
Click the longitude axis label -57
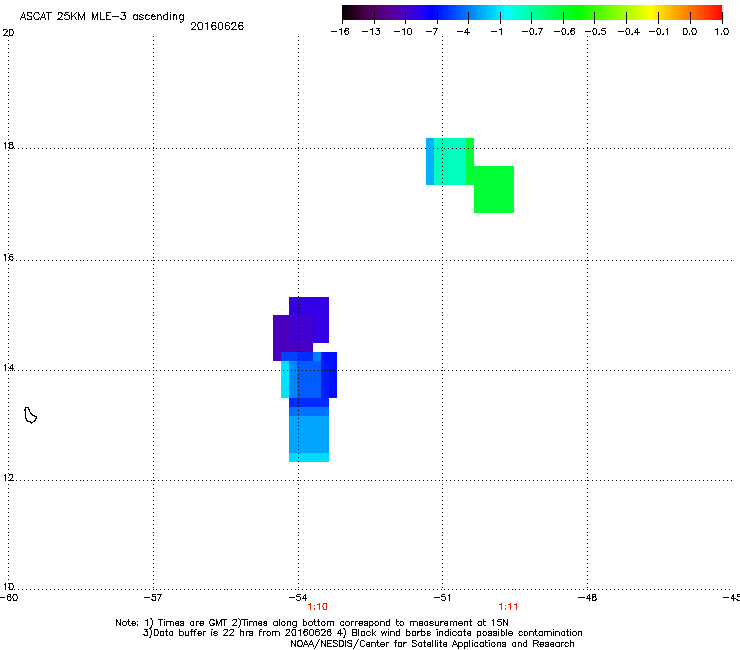click(153, 598)
